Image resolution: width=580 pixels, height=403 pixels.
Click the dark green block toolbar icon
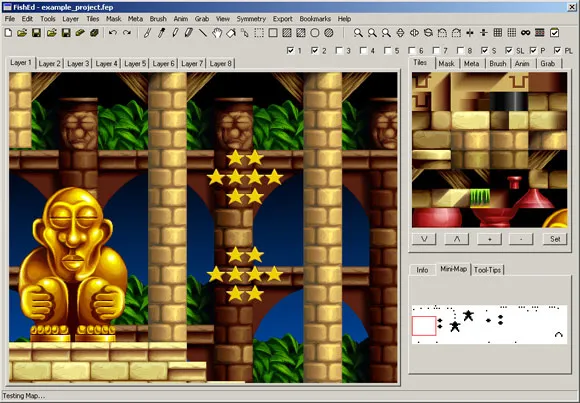coord(94,33)
